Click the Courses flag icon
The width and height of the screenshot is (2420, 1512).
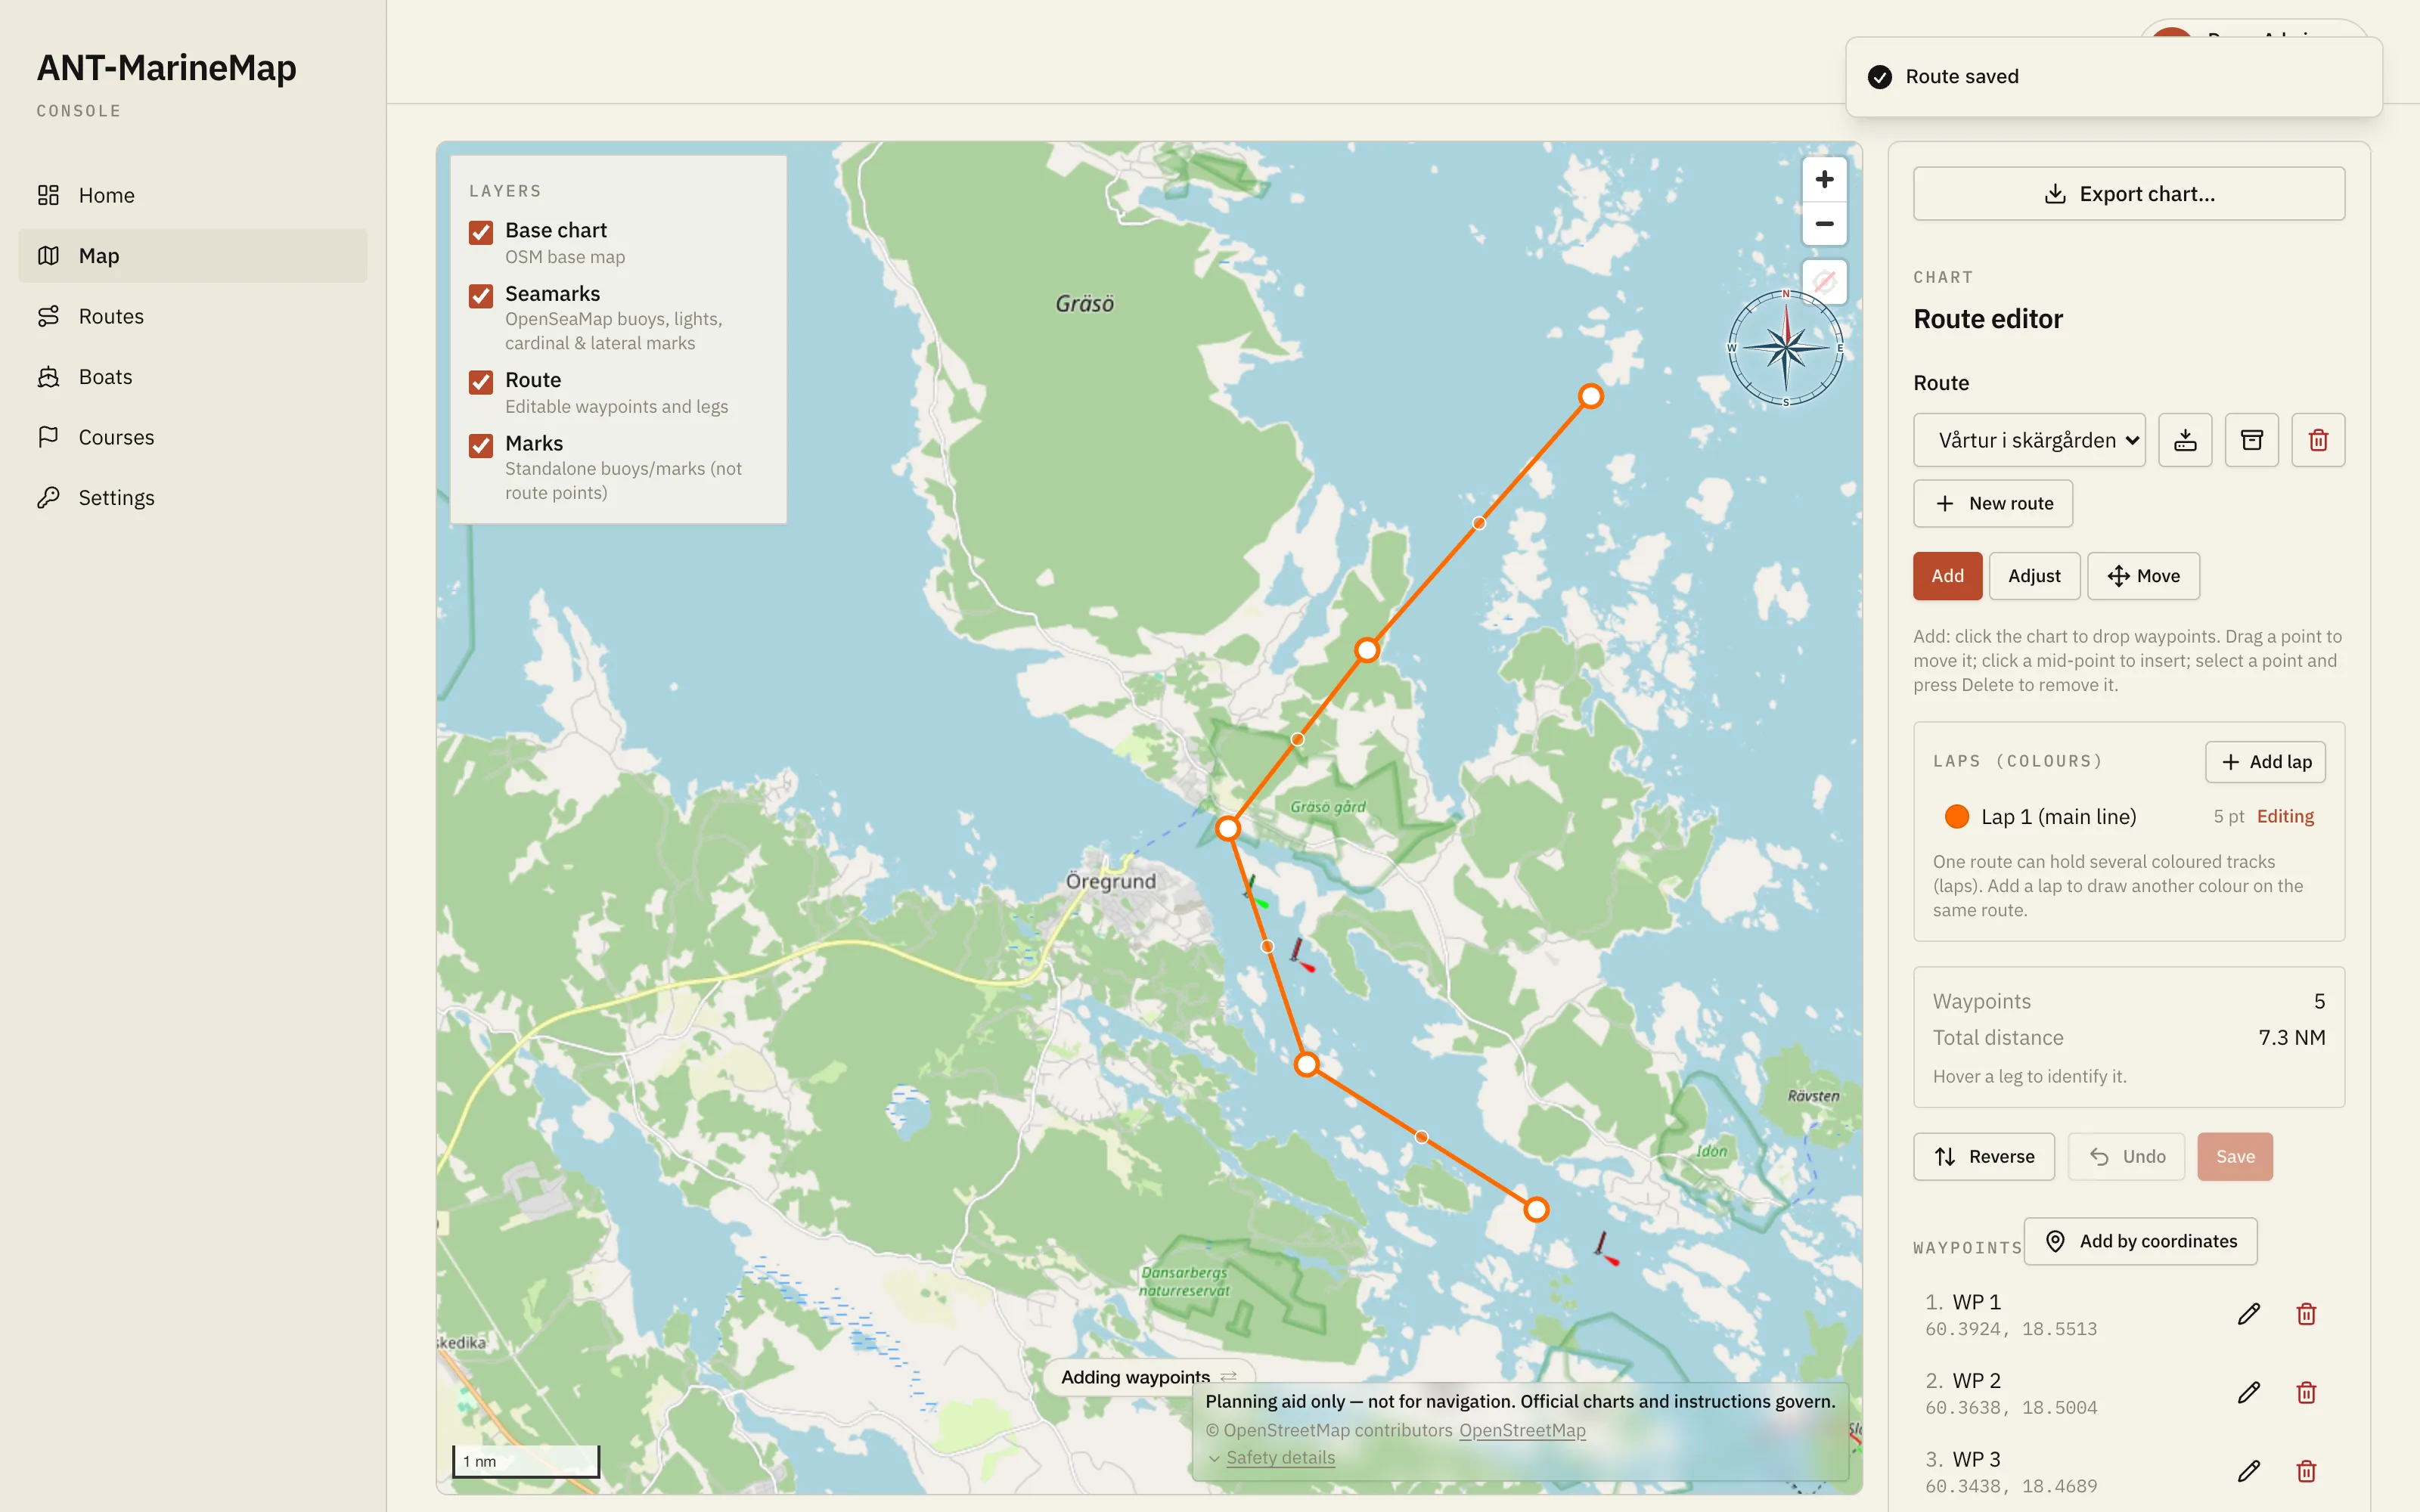click(48, 437)
